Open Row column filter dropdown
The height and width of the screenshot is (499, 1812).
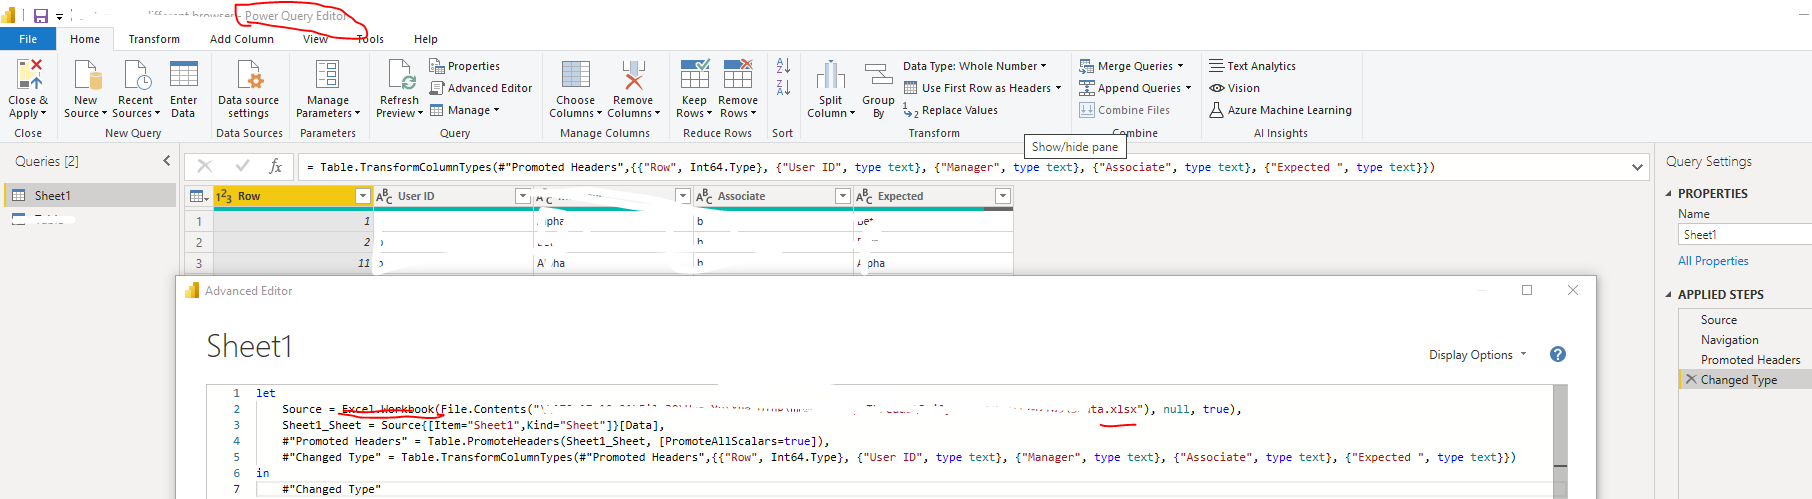[x=363, y=196]
